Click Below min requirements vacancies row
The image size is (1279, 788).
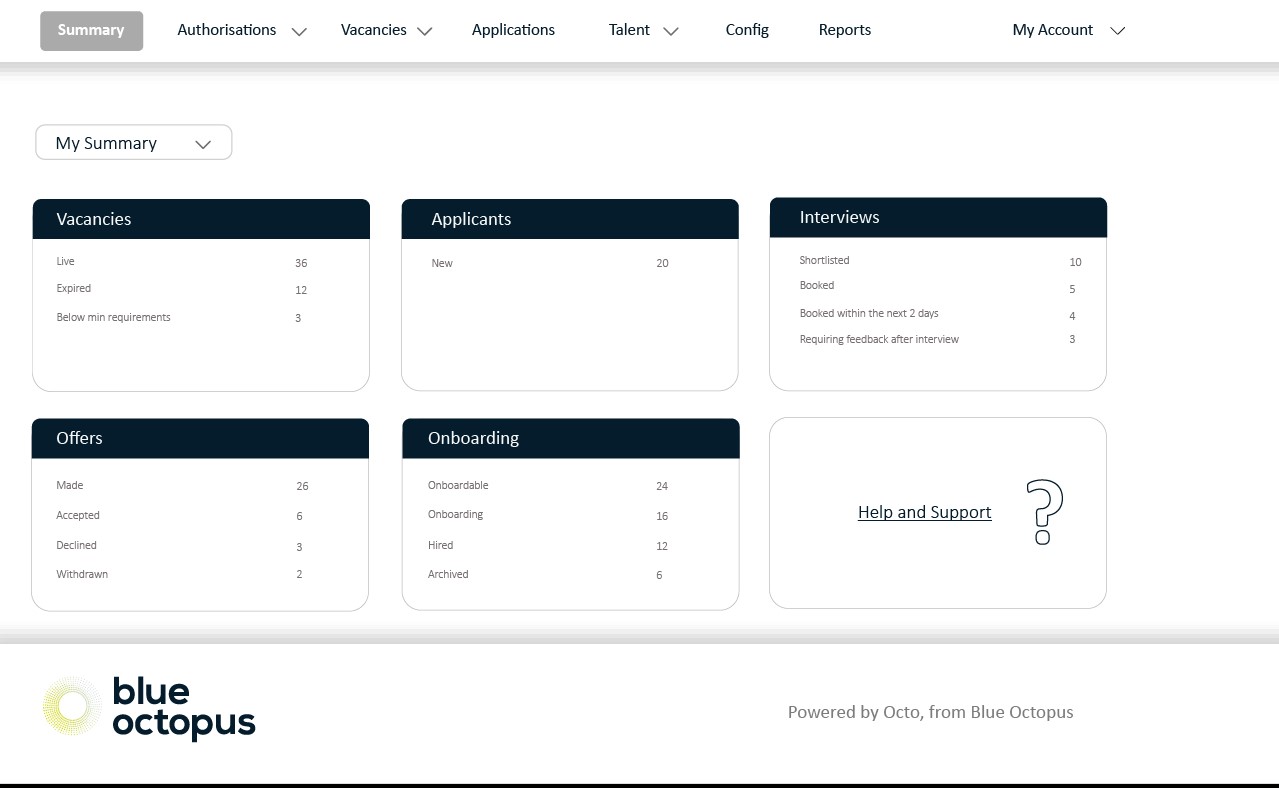click(180, 317)
